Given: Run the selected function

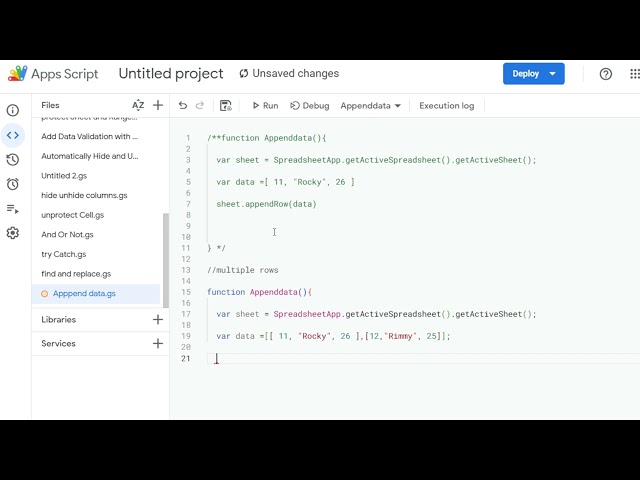Looking at the screenshot, I should pos(265,106).
